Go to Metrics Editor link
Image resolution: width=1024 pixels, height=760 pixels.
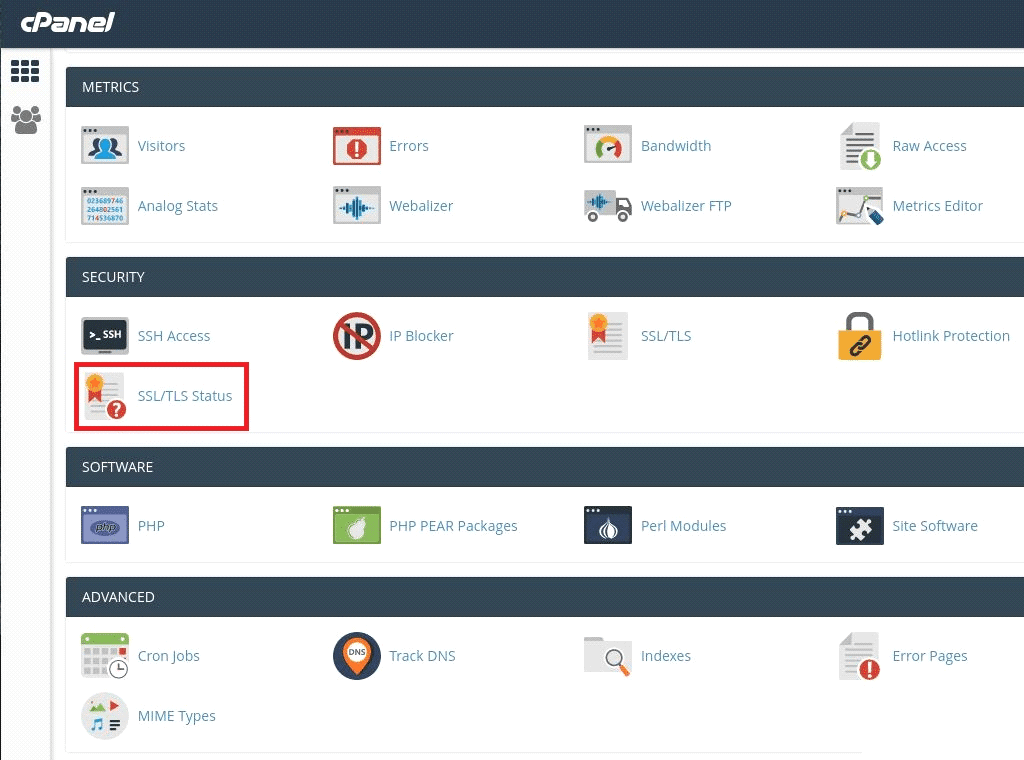[x=937, y=206]
